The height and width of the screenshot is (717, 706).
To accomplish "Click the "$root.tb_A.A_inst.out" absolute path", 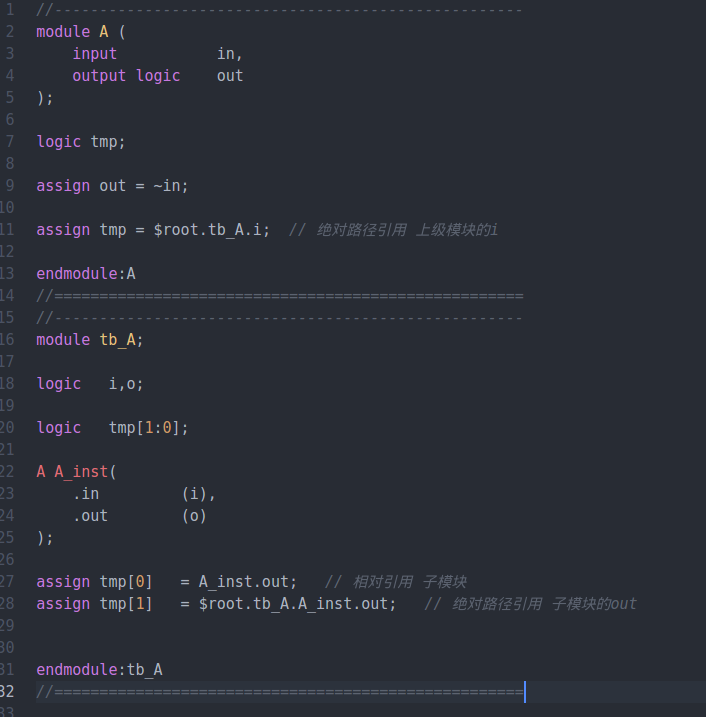I will click(x=297, y=603).
